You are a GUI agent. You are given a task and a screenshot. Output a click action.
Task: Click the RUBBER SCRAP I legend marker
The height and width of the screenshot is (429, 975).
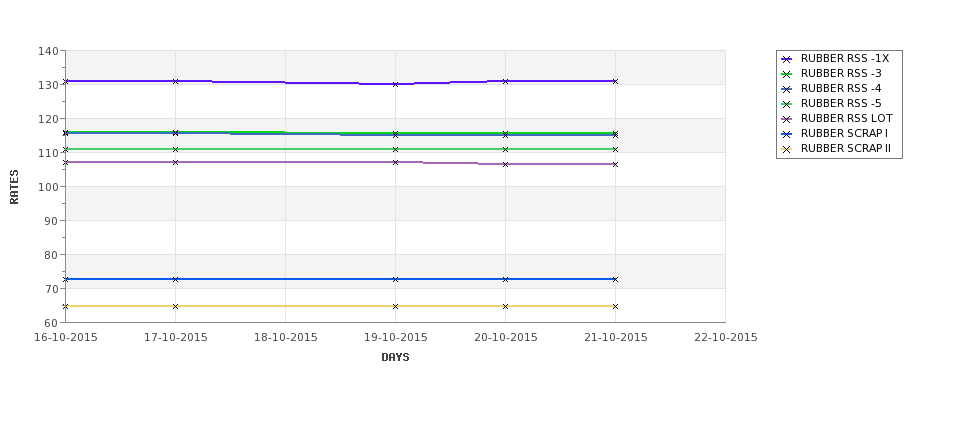click(787, 134)
